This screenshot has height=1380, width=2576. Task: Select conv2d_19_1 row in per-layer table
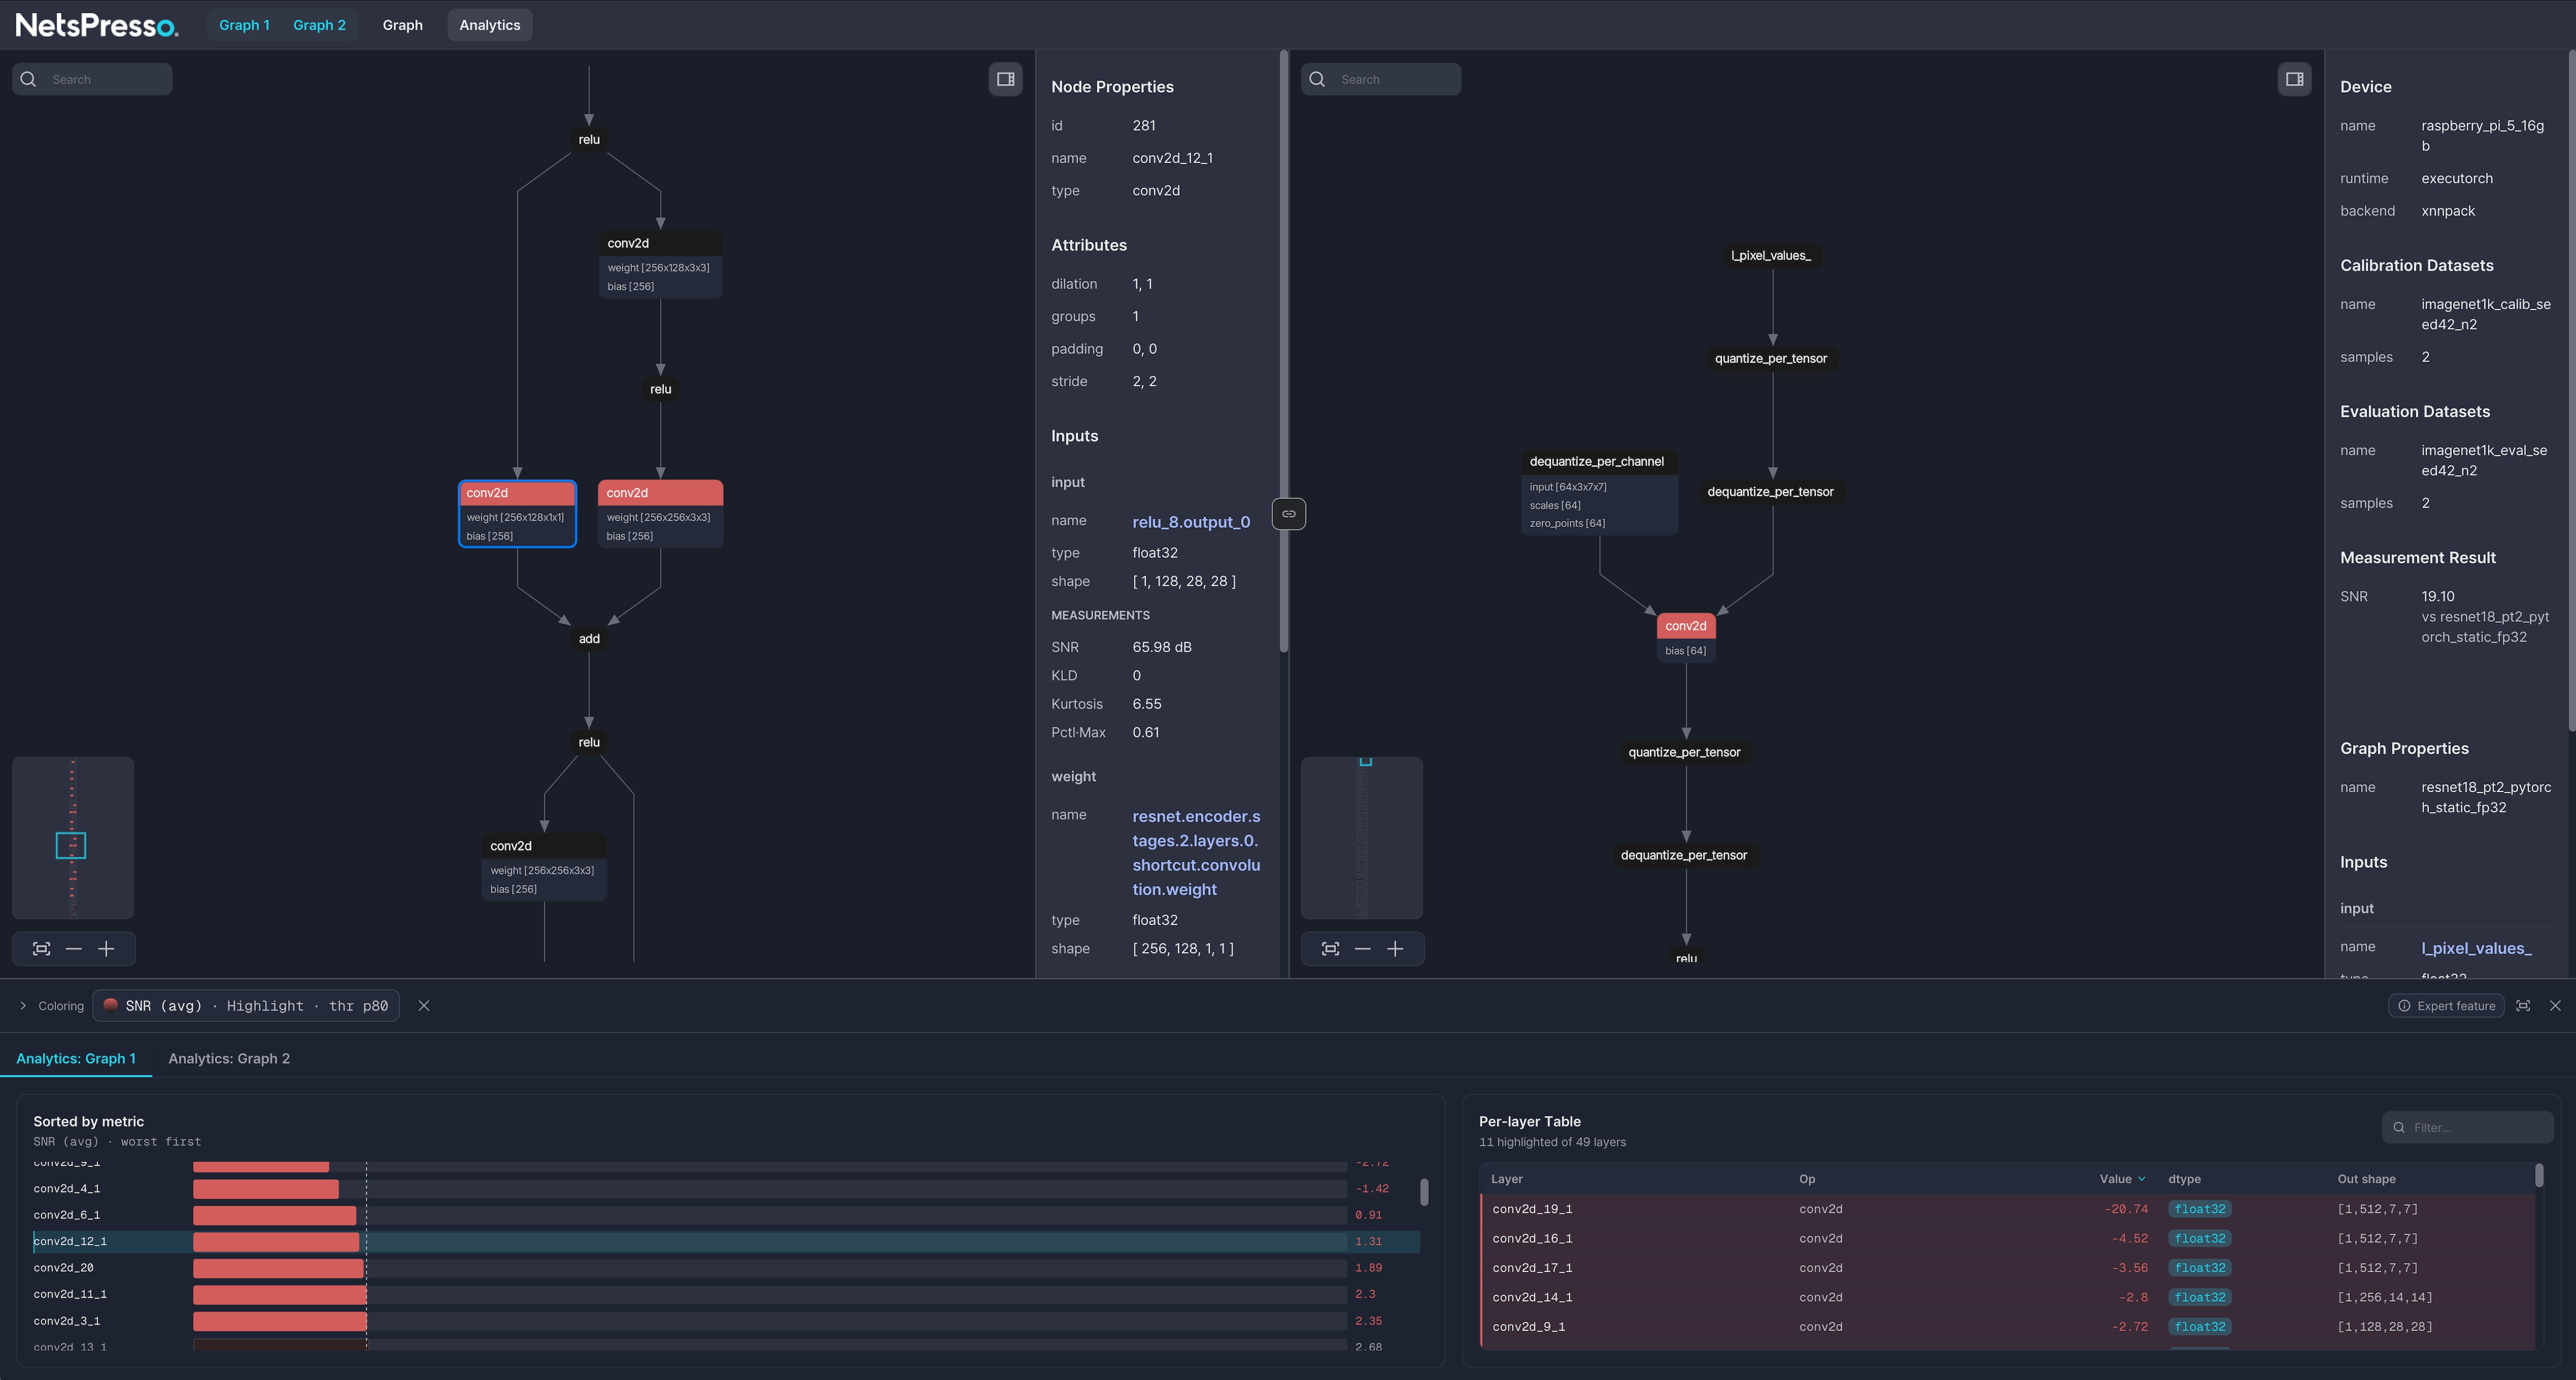coord(2008,1209)
